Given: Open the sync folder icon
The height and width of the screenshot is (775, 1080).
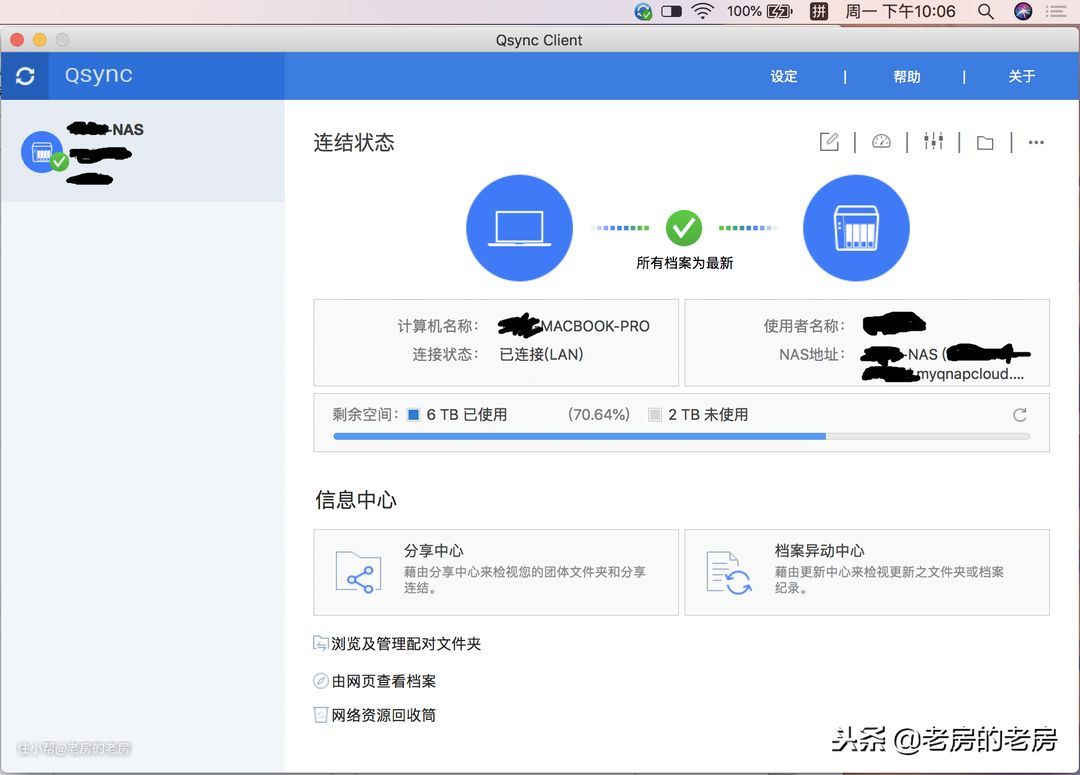Looking at the screenshot, I should click(x=985, y=143).
